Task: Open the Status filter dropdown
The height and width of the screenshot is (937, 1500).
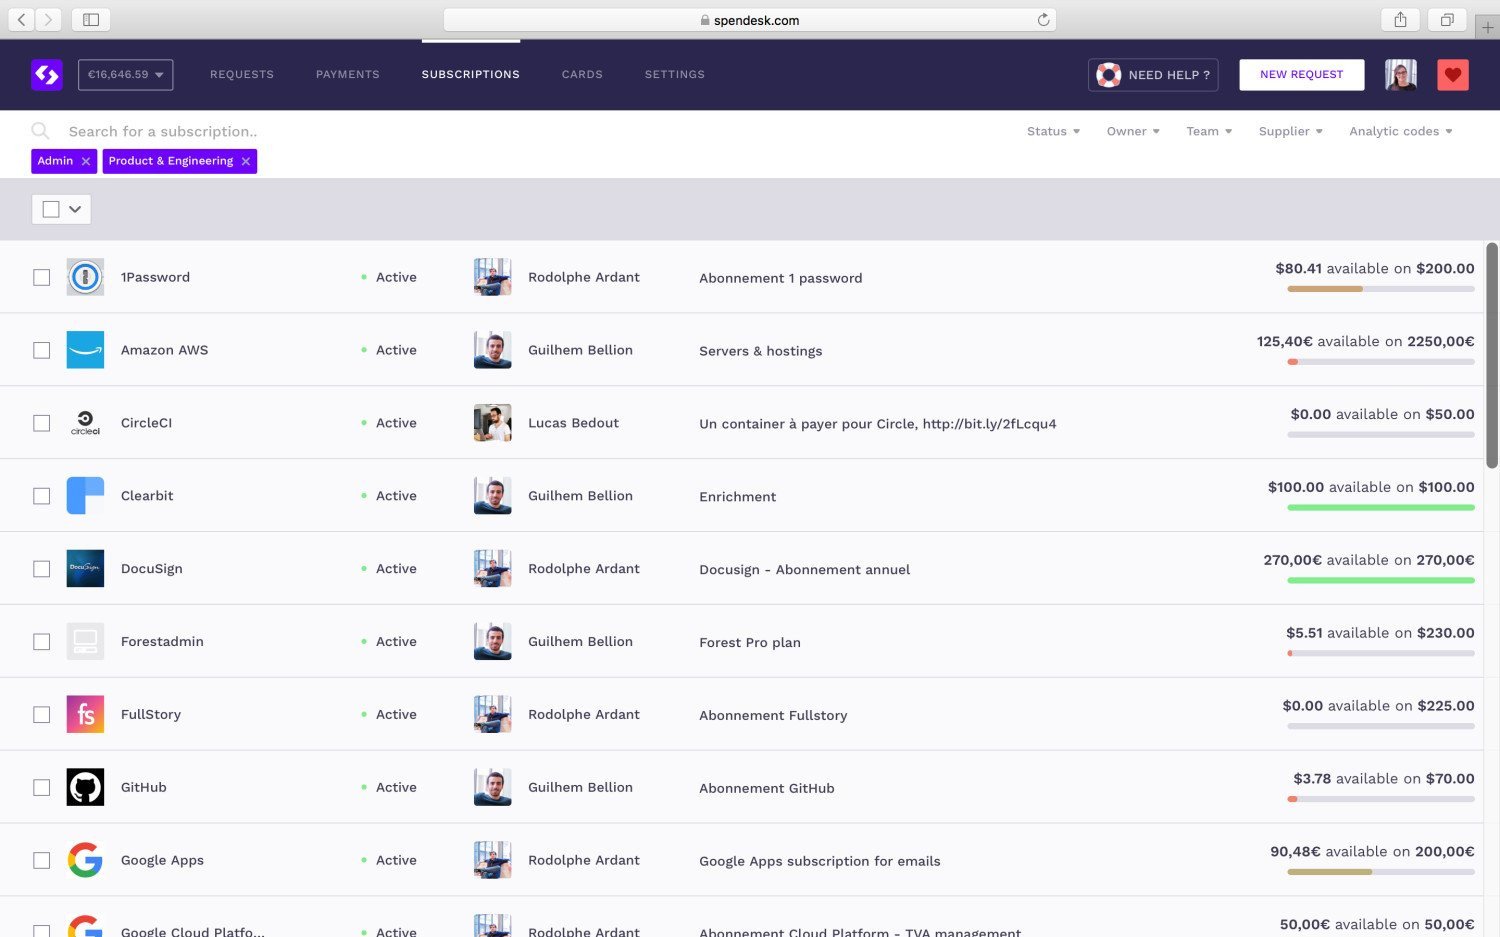Action: [x=1053, y=131]
